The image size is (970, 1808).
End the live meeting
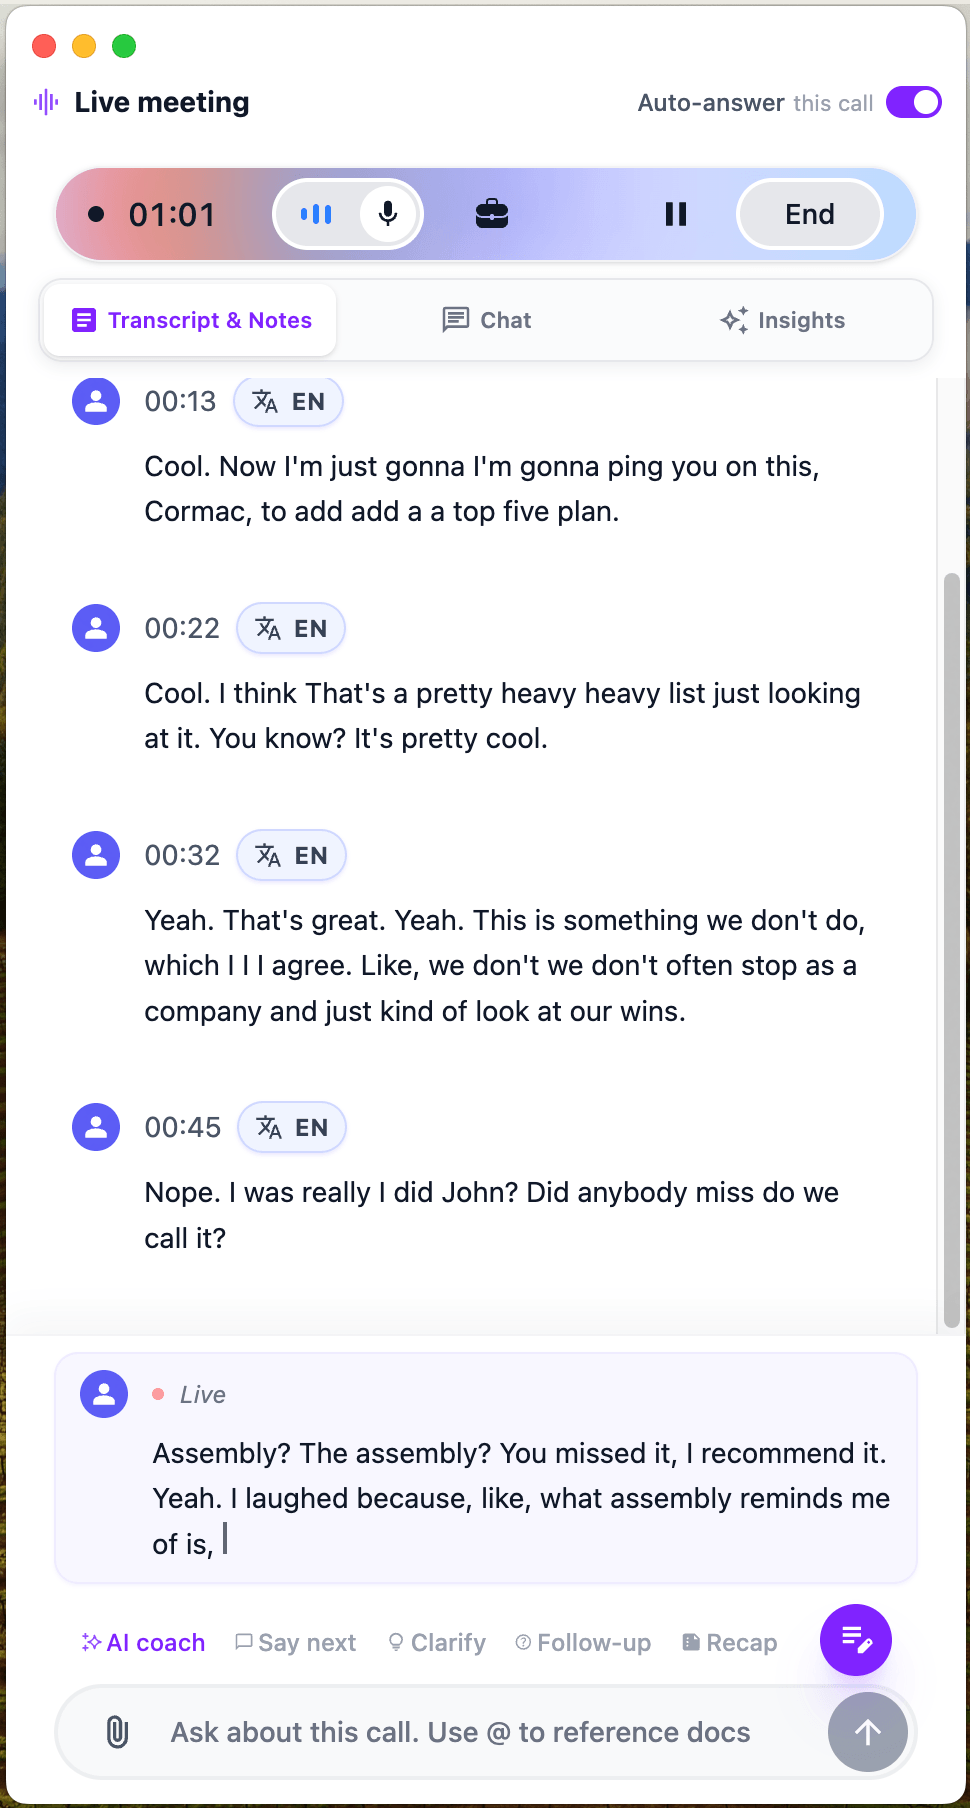coord(810,214)
